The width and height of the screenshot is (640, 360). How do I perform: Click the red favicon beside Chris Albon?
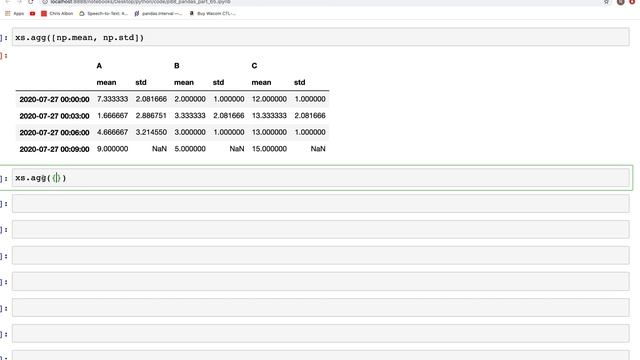(44, 13)
